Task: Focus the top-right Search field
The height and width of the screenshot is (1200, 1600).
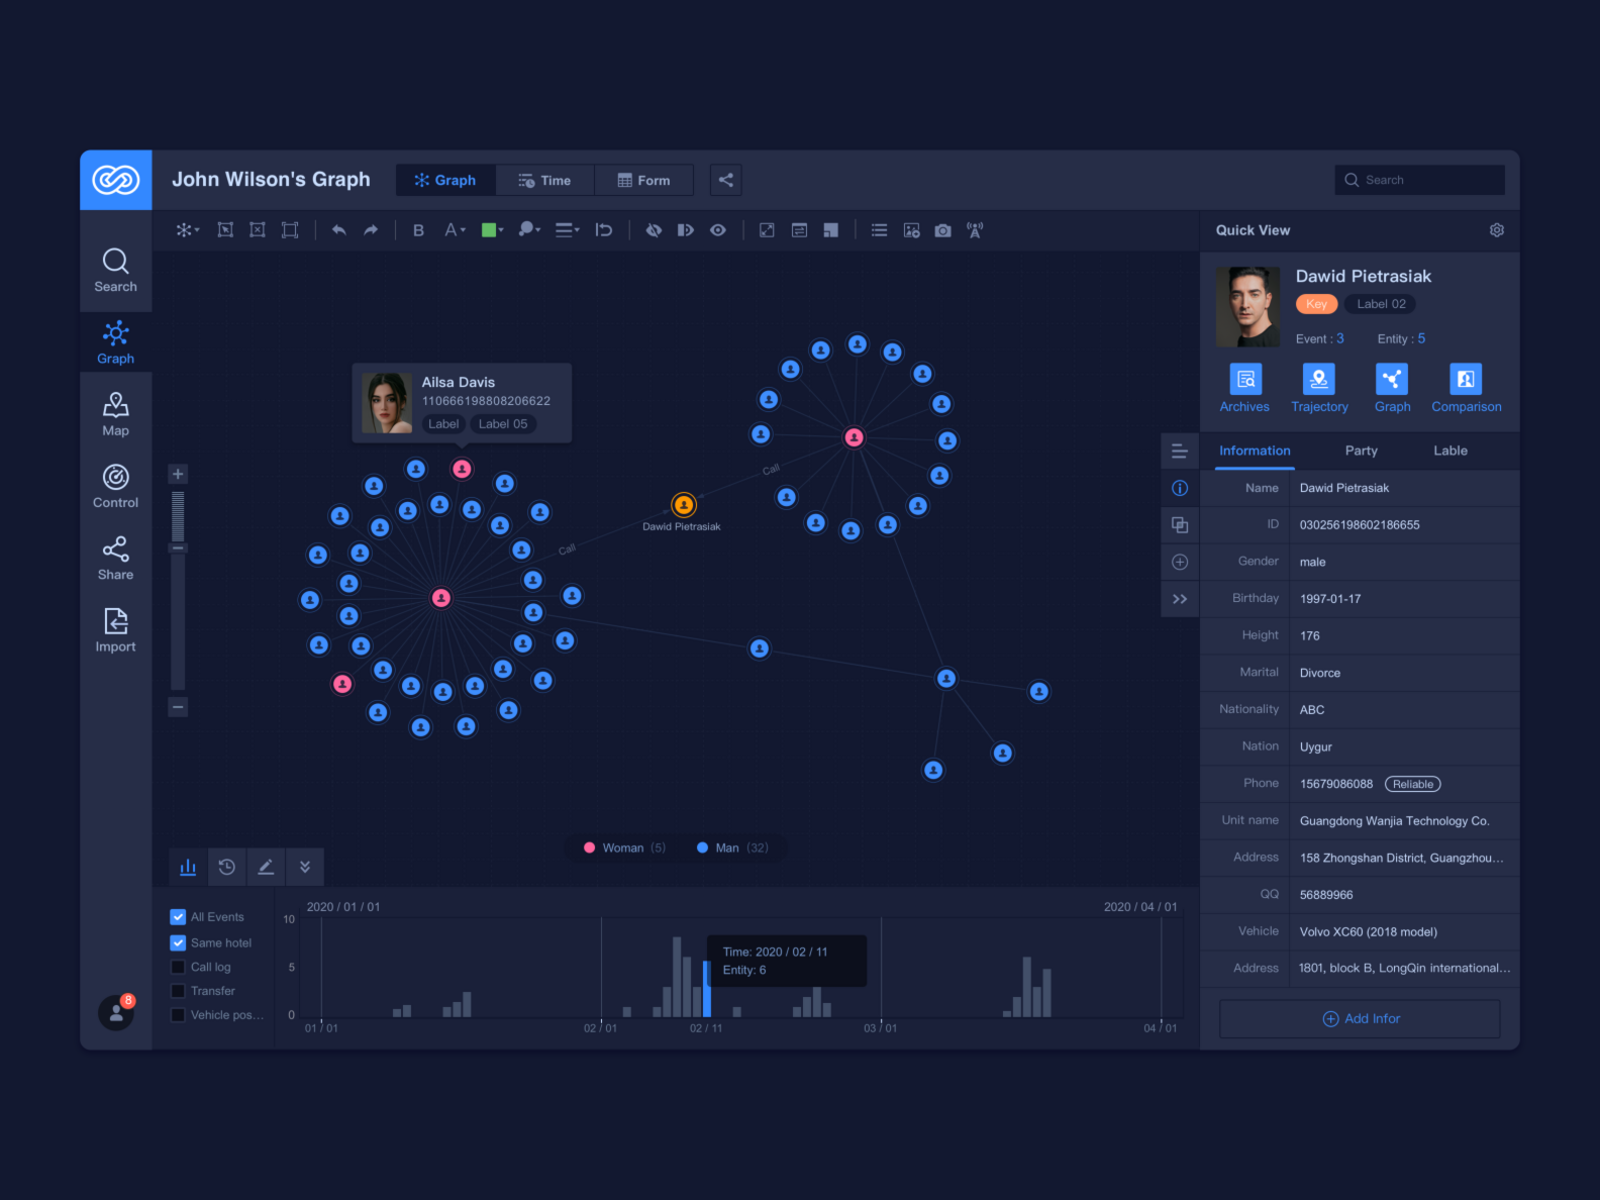Action: pyautogui.click(x=1420, y=180)
